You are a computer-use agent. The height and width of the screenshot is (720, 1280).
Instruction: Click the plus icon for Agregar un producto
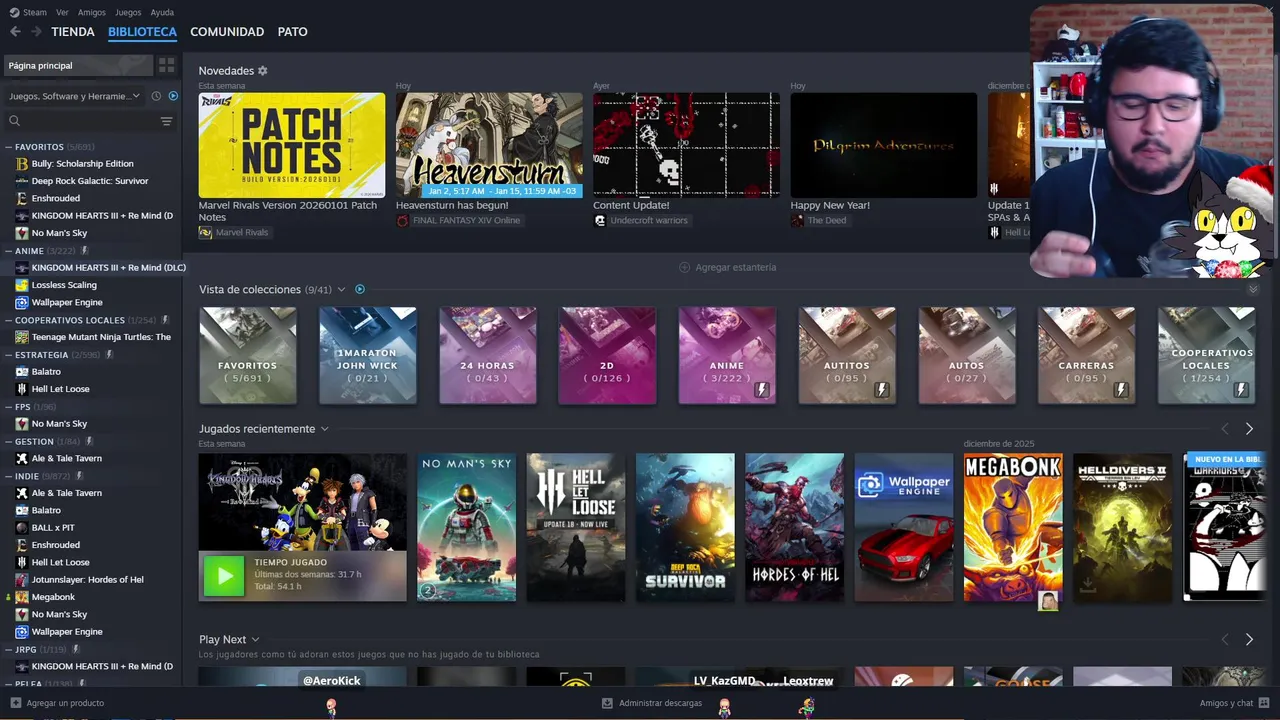[15, 703]
